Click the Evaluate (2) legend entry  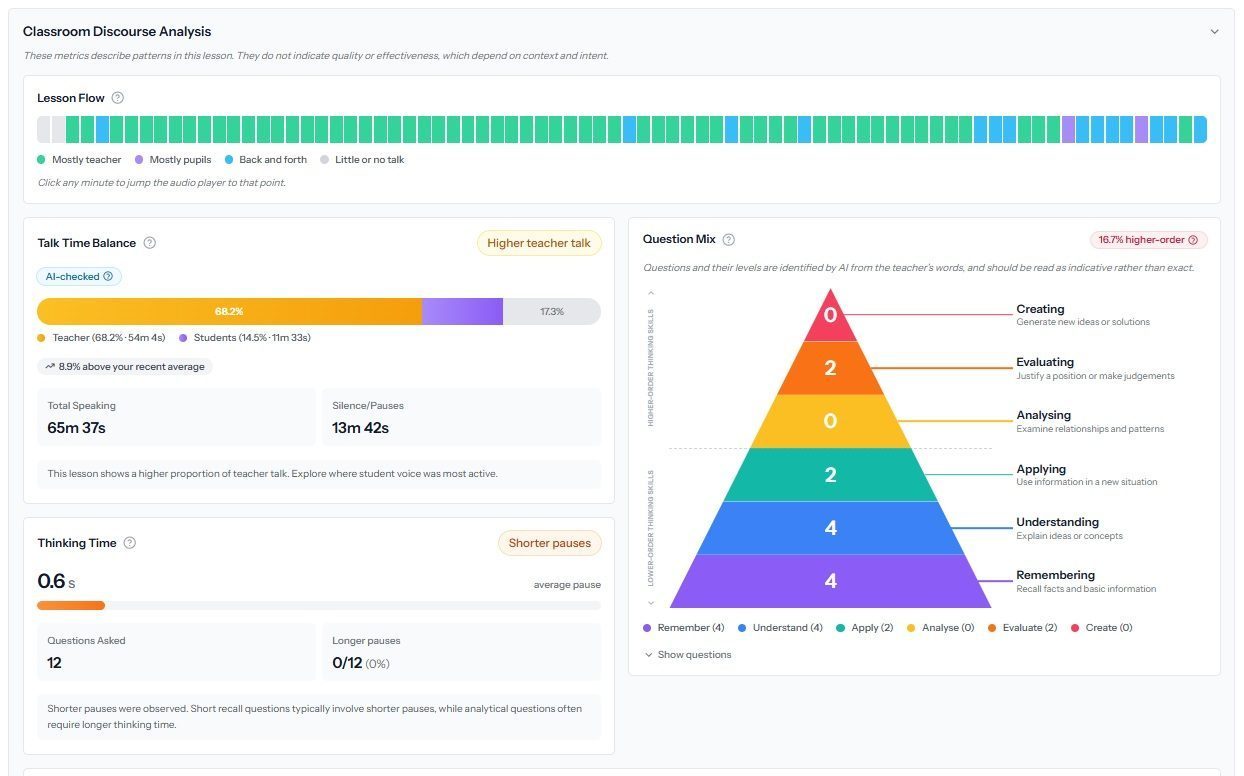tap(1022, 628)
